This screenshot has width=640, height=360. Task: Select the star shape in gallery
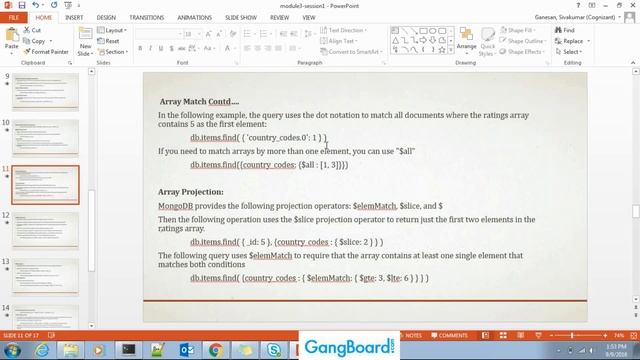point(442,50)
